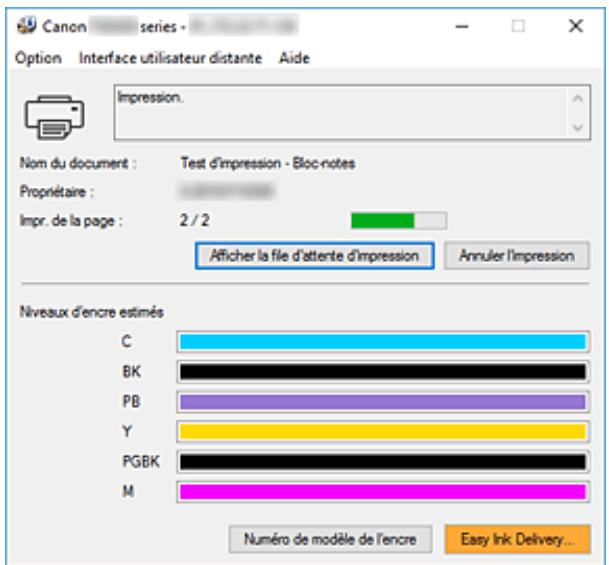609x565 pixels.
Task: Click the cyan C ink level bar
Action: (x=383, y=342)
